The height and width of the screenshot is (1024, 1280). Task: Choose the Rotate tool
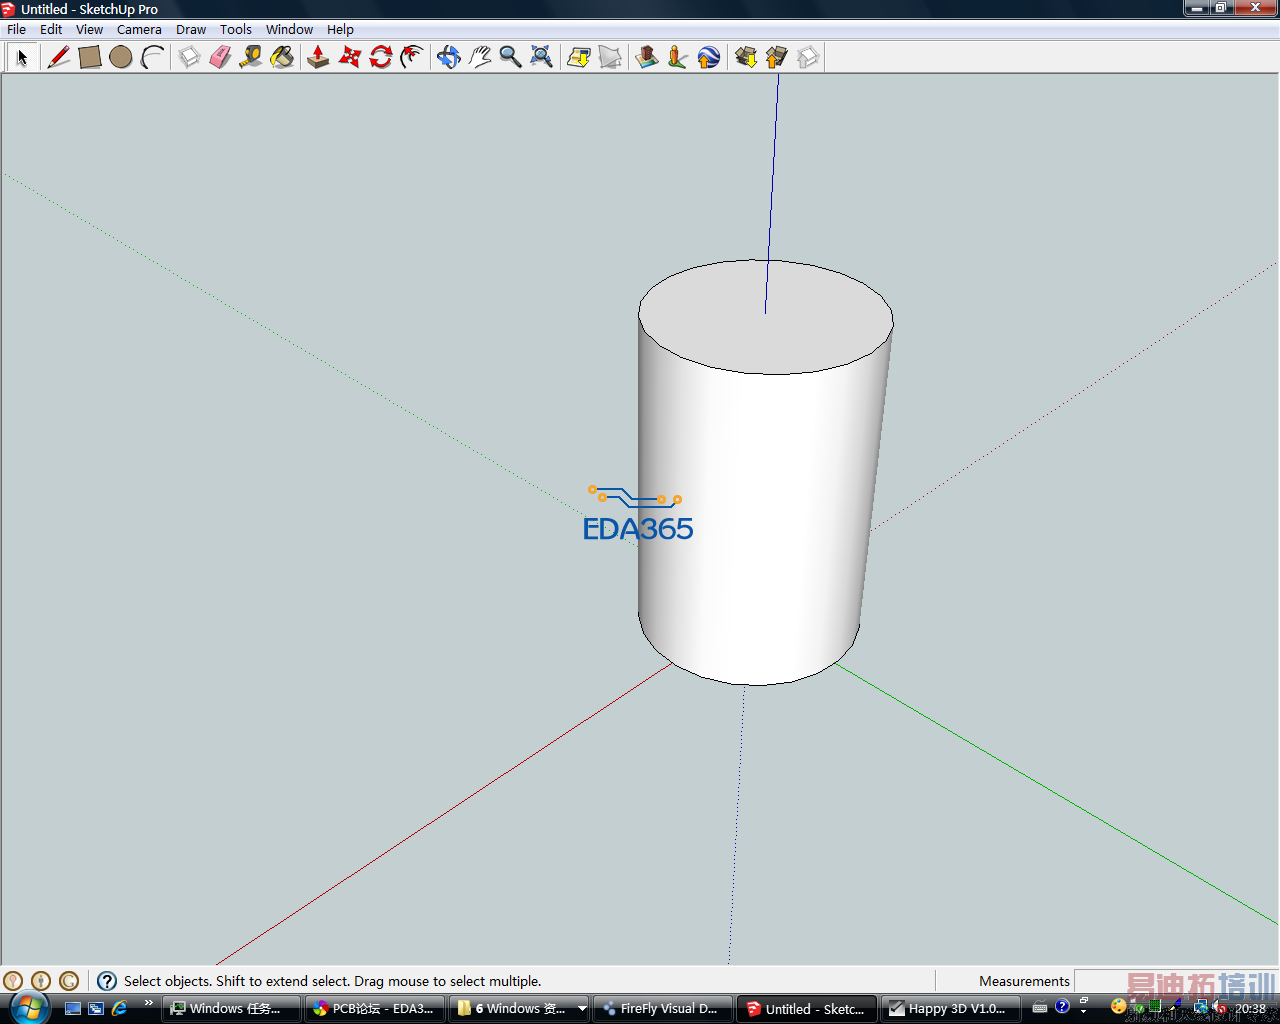click(x=381, y=57)
